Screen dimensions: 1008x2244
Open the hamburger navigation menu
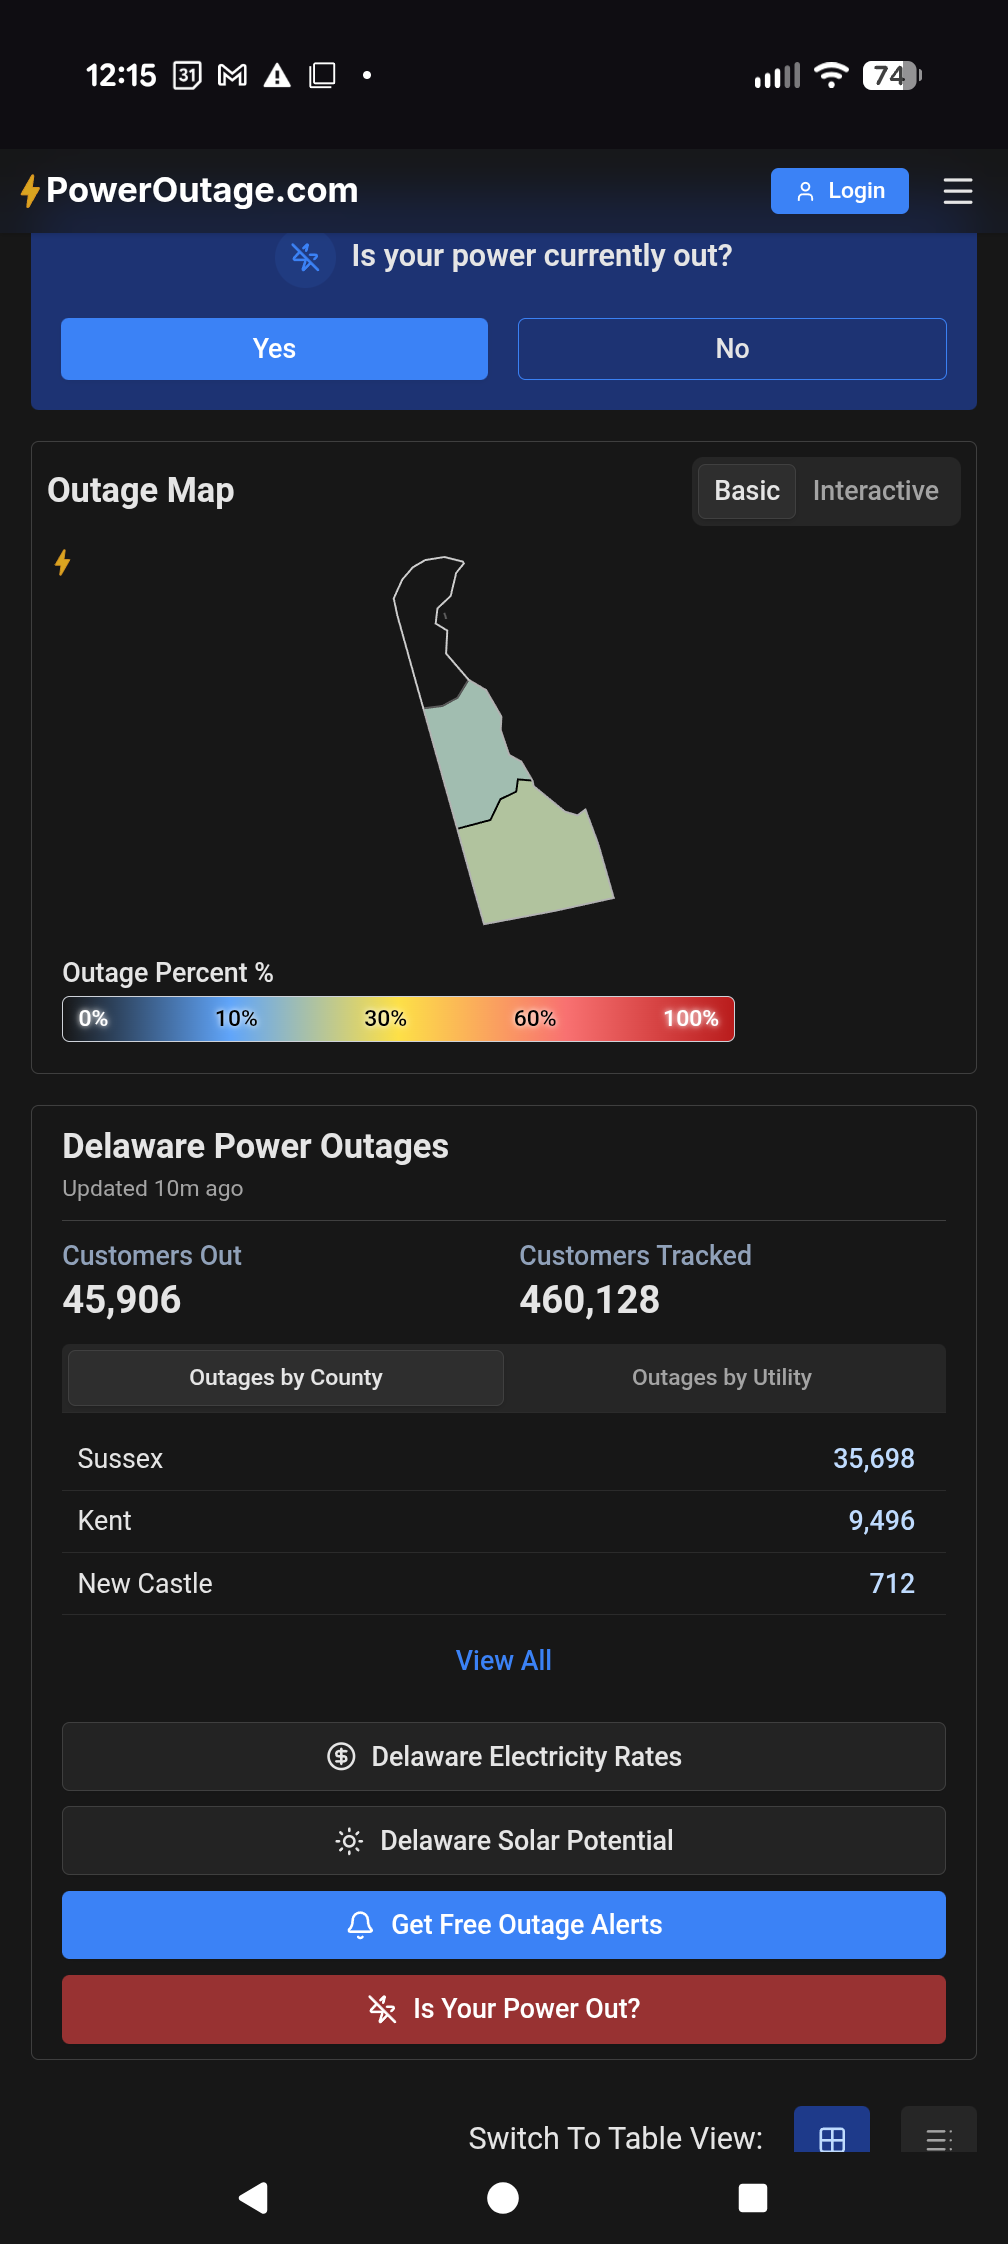click(x=957, y=191)
